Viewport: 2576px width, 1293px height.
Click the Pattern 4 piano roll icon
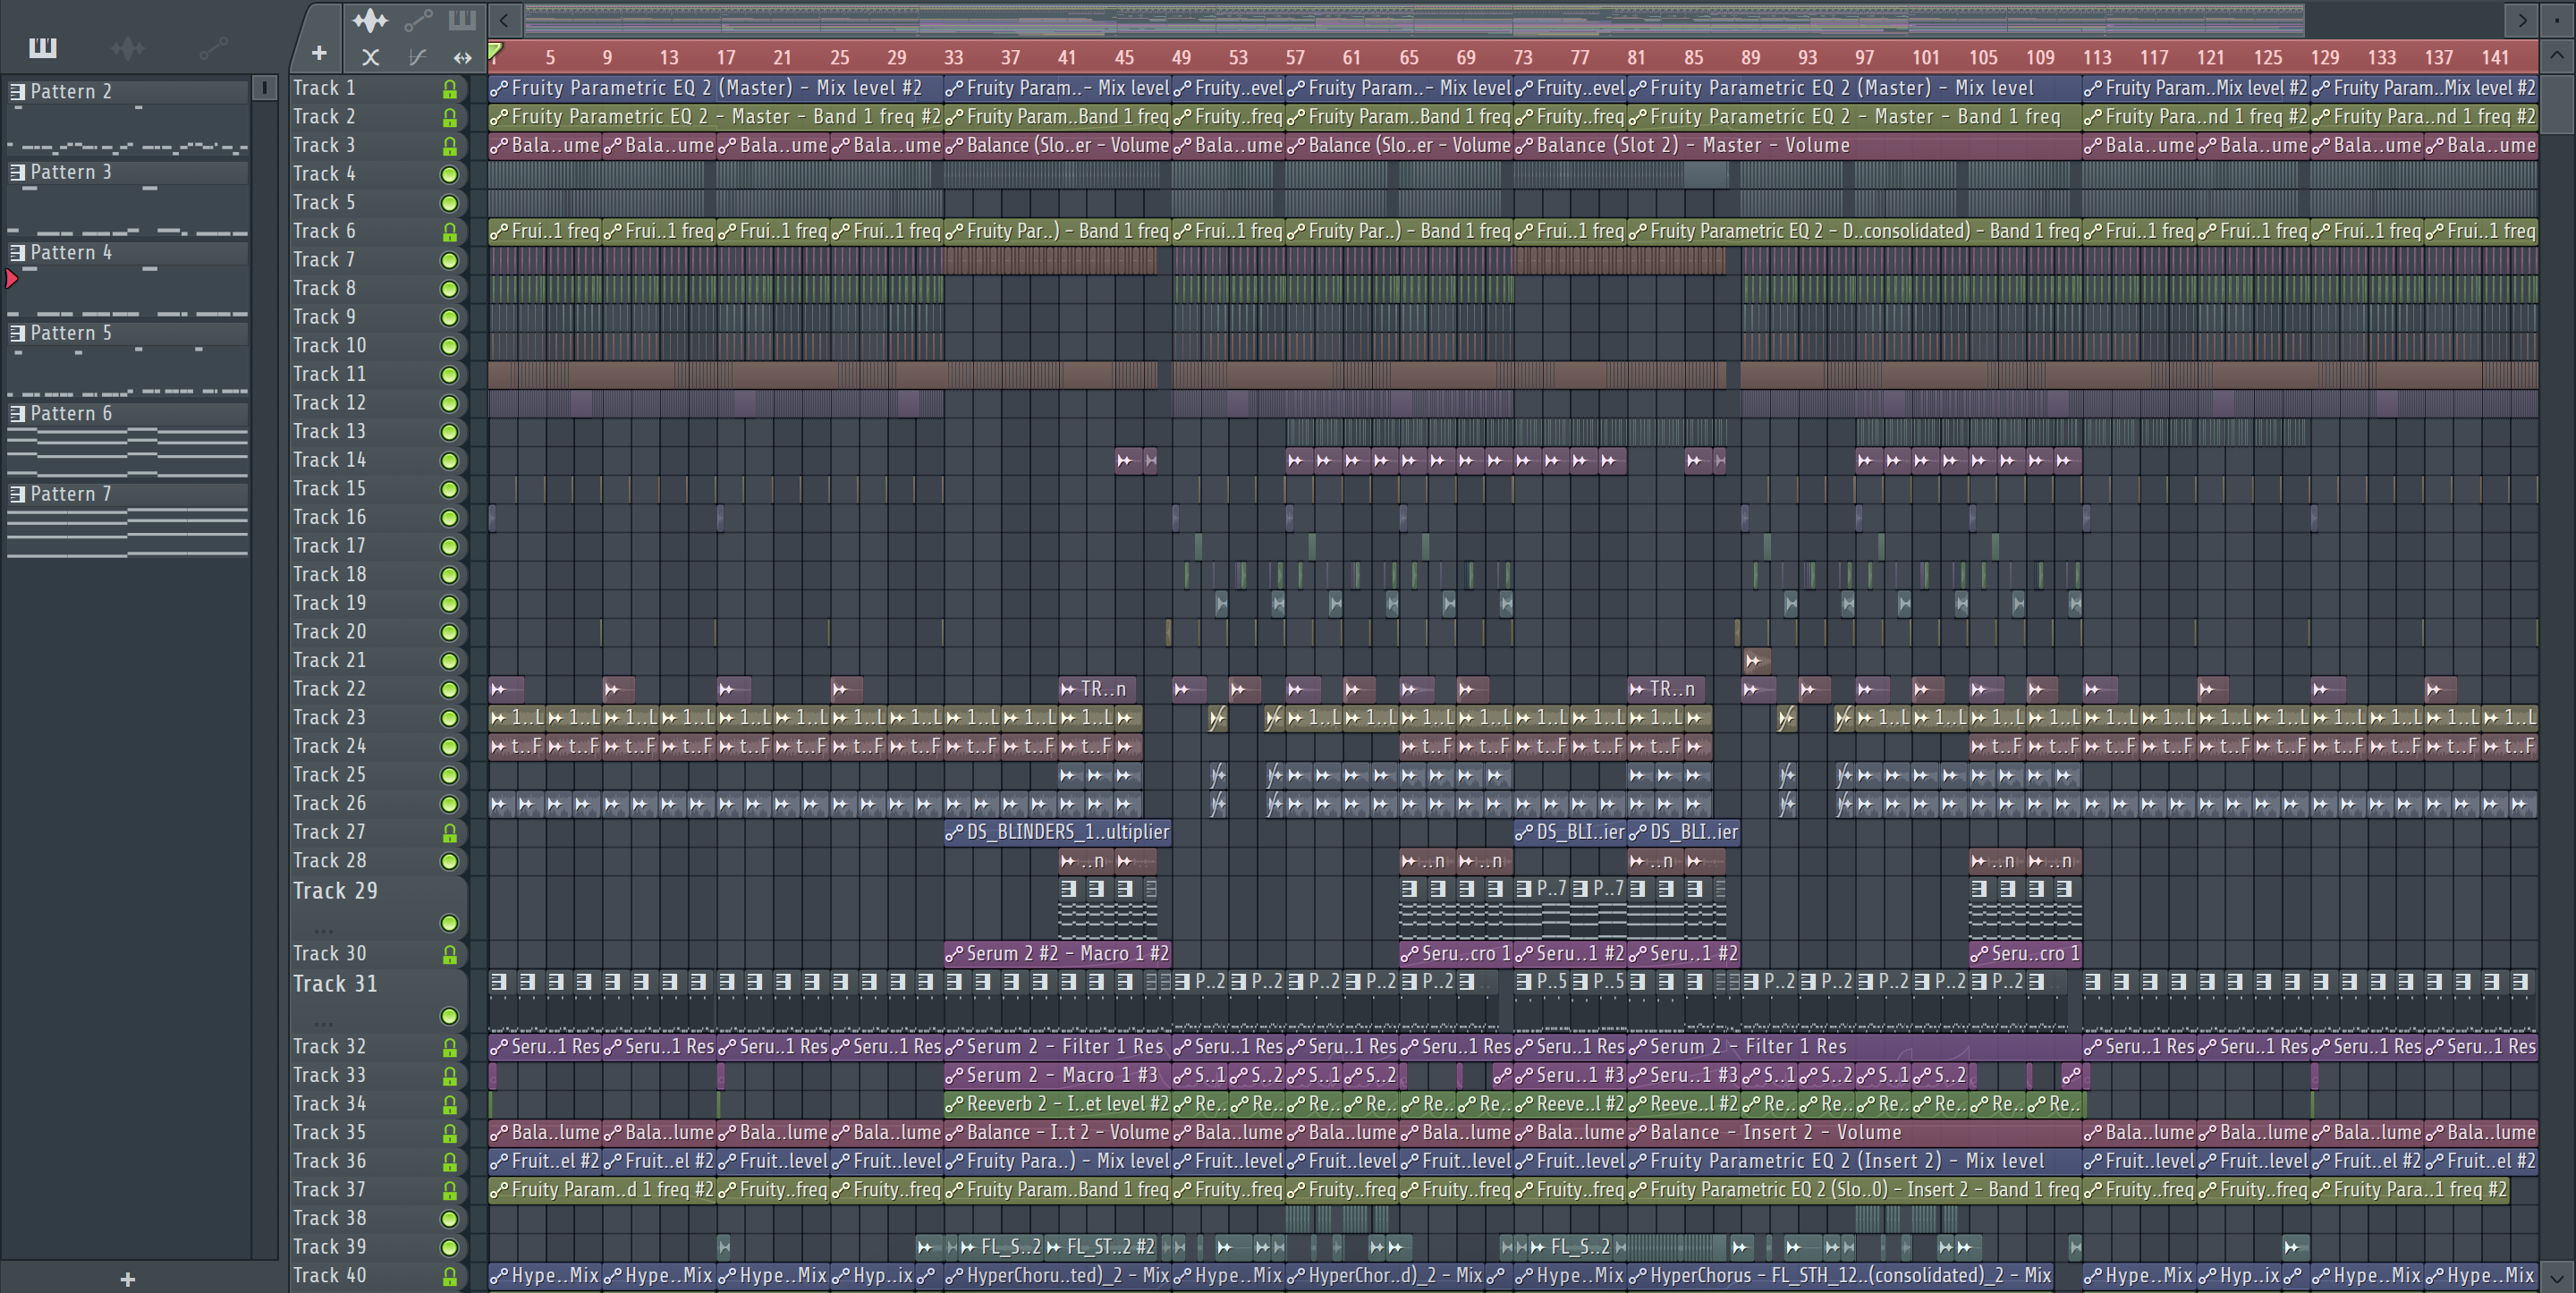[x=17, y=252]
